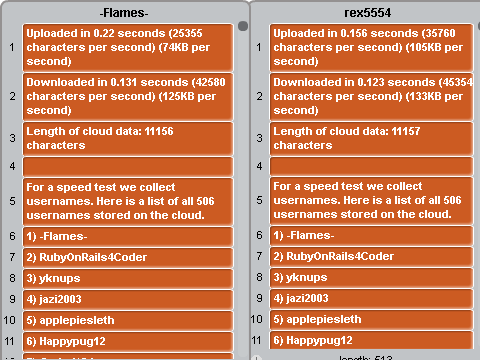Select the -Flames- list title

pyautogui.click(x=124, y=13)
